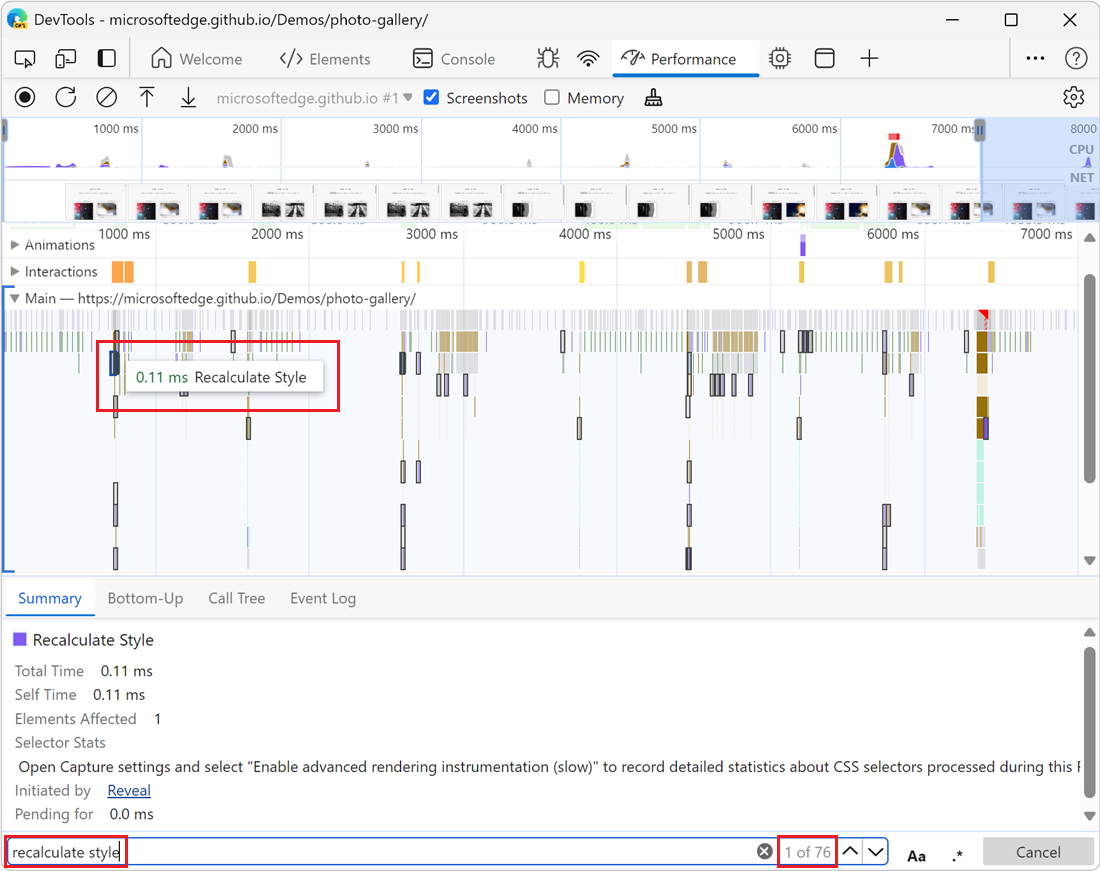Load a saved performance profile
Screen dimensions: 1100x871
click(146, 97)
